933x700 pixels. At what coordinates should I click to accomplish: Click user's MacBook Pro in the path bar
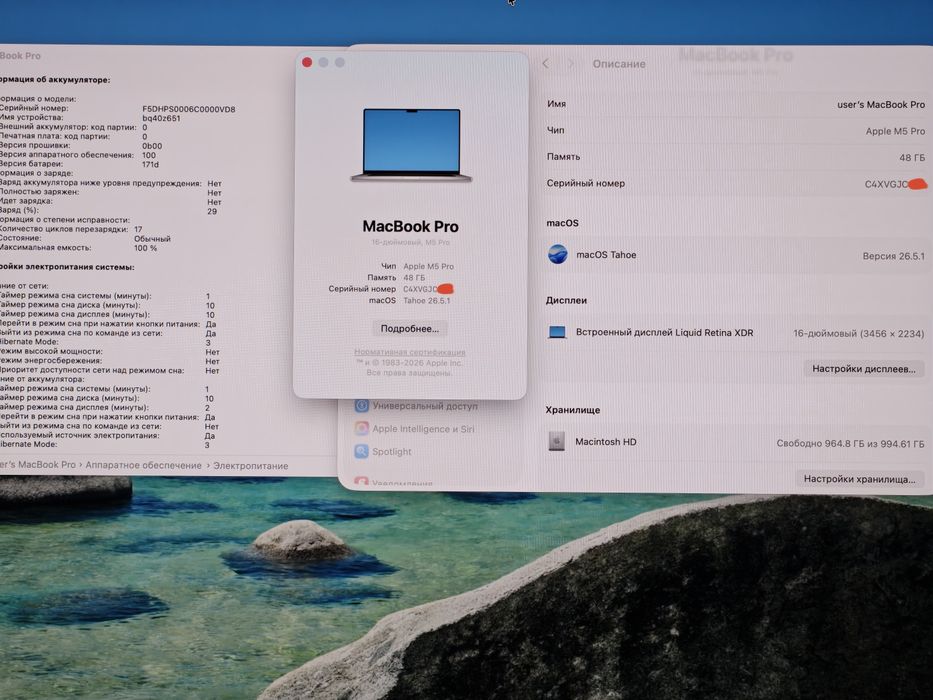tap(38, 465)
